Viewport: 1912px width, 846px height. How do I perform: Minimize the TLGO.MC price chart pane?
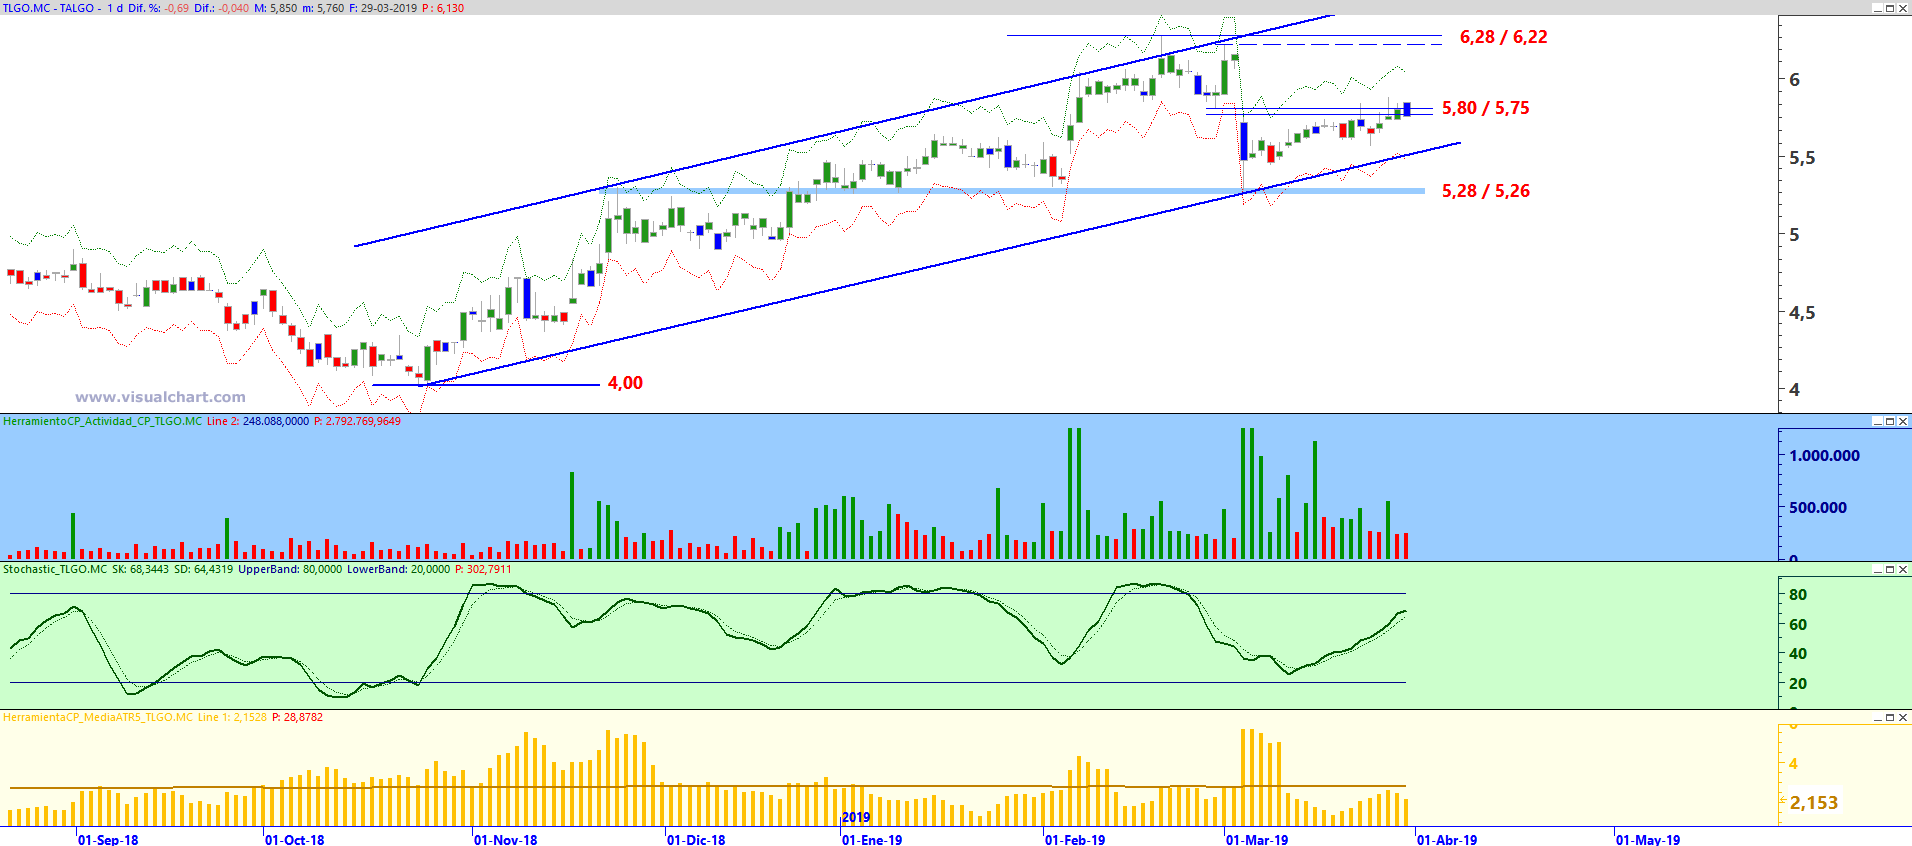pyautogui.click(x=1877, y=8)
